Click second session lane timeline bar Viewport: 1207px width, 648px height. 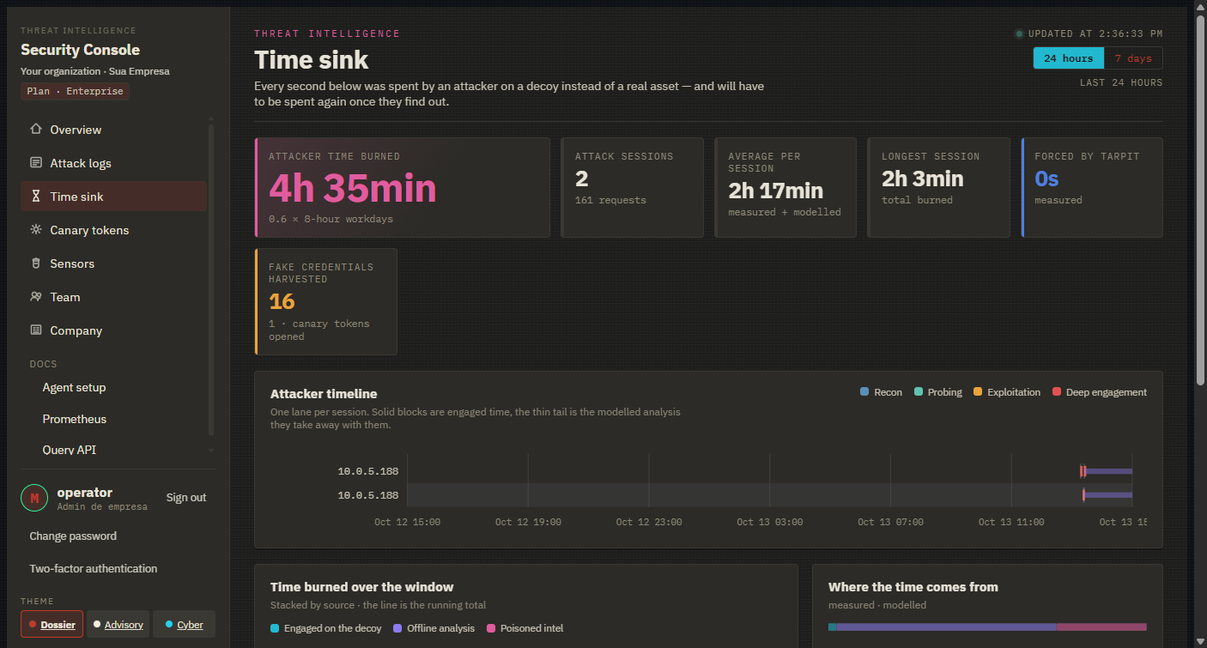tap(1107, 495)
